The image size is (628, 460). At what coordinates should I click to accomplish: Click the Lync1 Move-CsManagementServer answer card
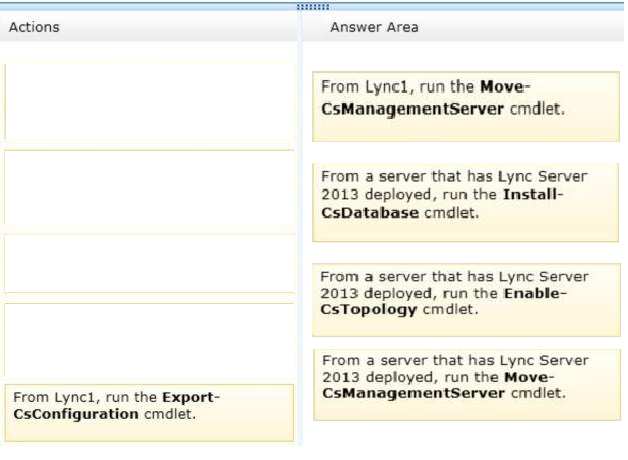466,106
